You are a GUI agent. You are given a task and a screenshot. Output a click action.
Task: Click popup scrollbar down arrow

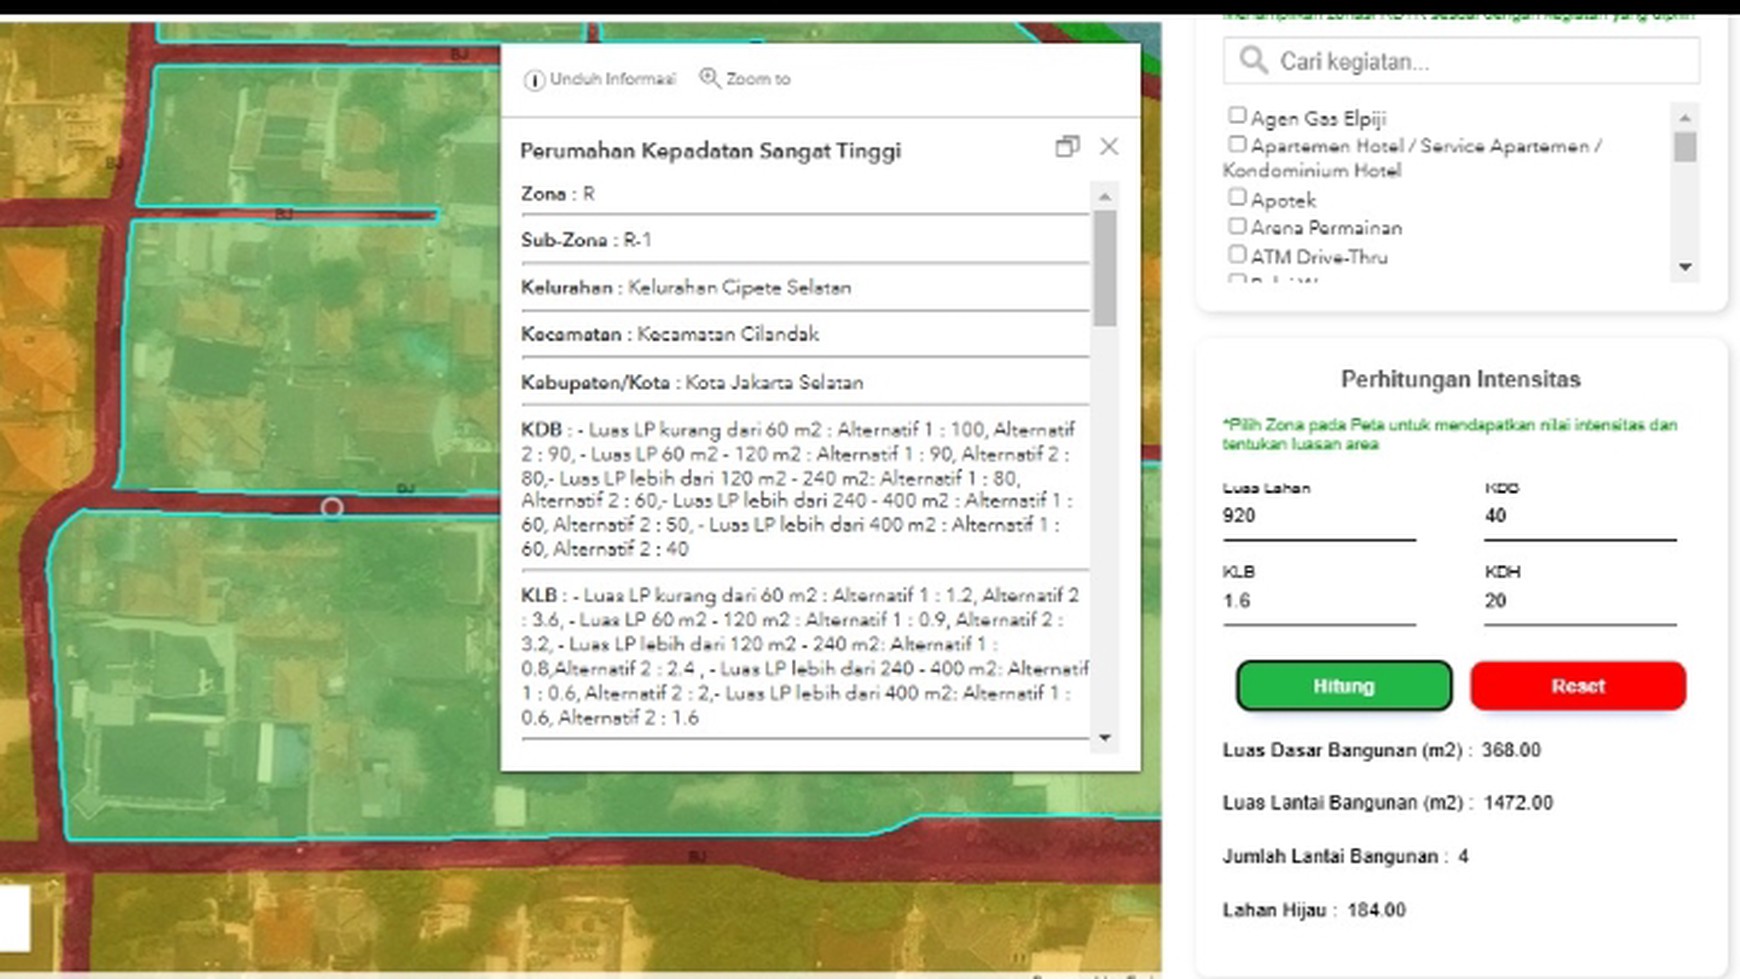[1104, 738]
